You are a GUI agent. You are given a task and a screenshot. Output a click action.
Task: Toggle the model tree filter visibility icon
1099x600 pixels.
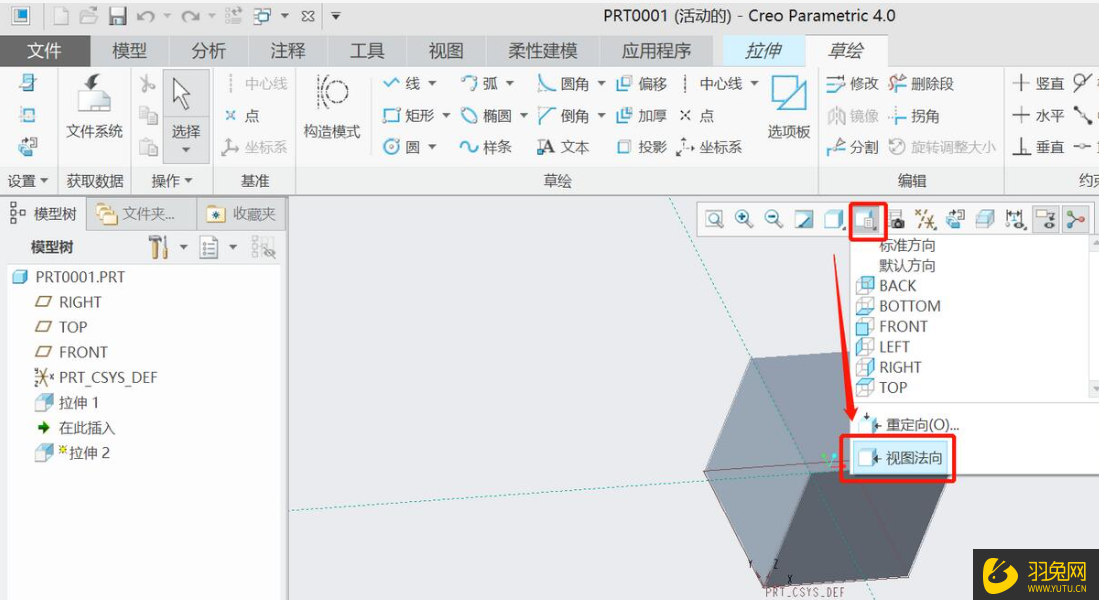pos(263,247)
